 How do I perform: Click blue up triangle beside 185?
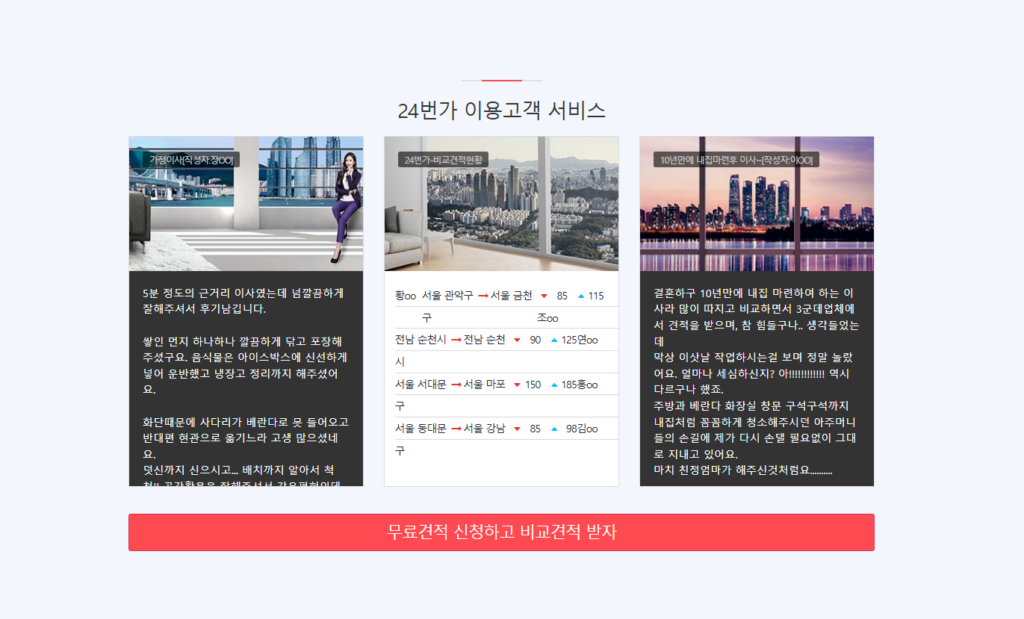pyautogui.click(x=554, y=385)
